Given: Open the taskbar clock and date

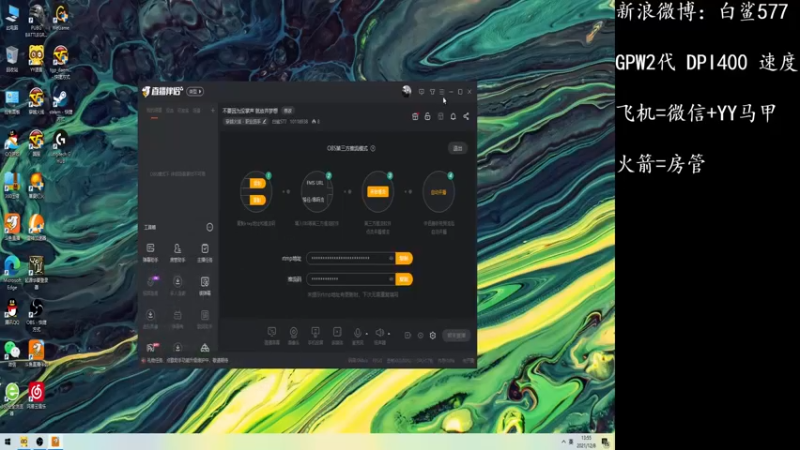Looking at the screenshot, I should click(x=586, y=442).
